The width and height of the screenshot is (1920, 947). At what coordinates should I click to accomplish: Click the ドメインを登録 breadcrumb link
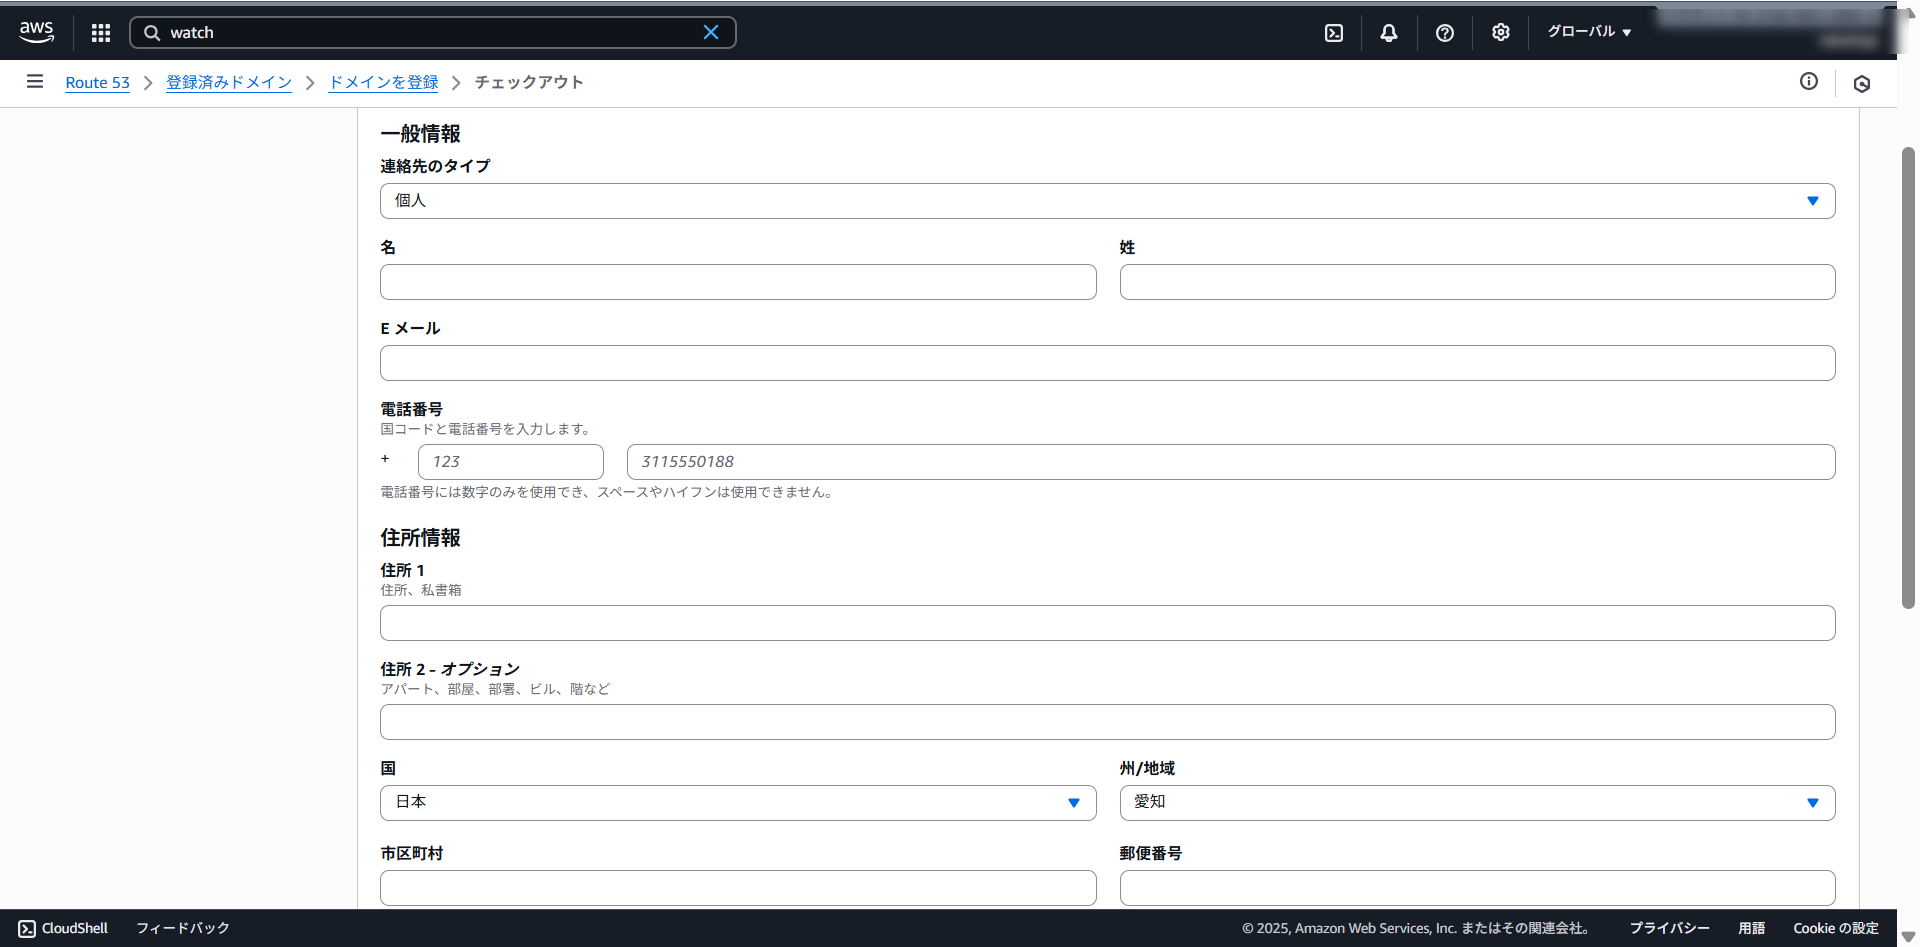click(383, 83)
